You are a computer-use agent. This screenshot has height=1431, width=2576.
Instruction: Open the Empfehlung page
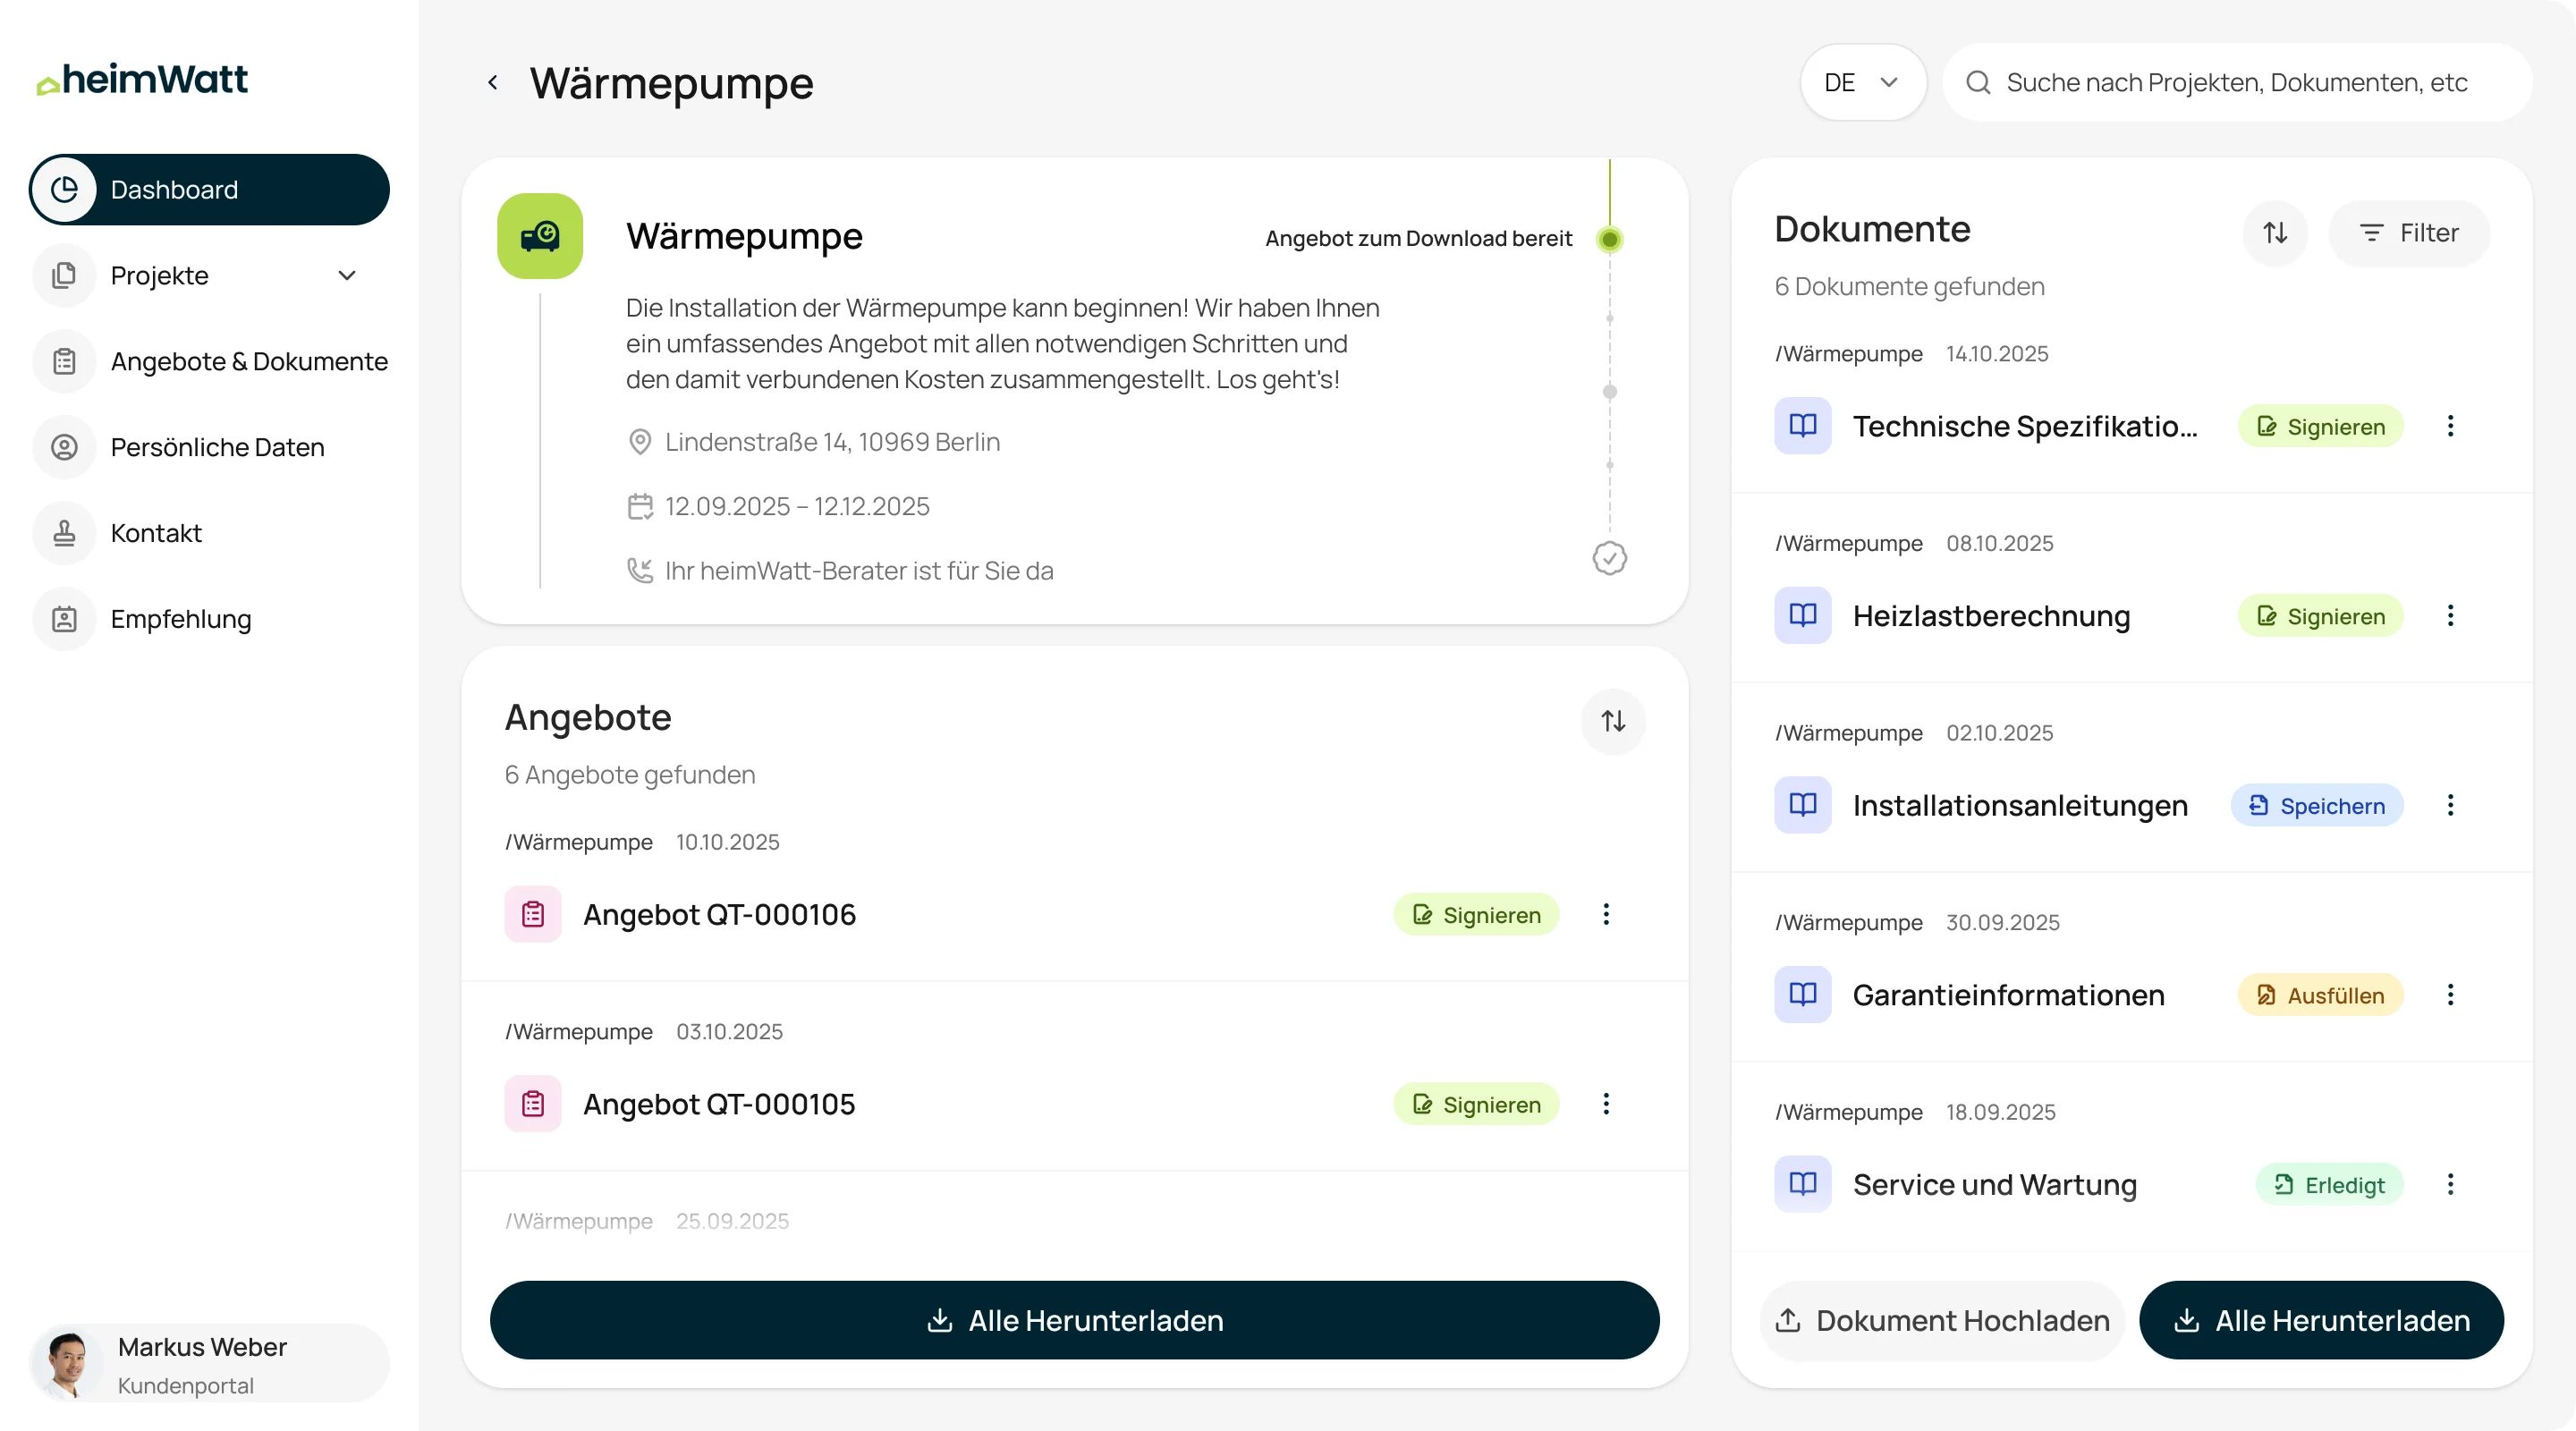pos(210,619)
